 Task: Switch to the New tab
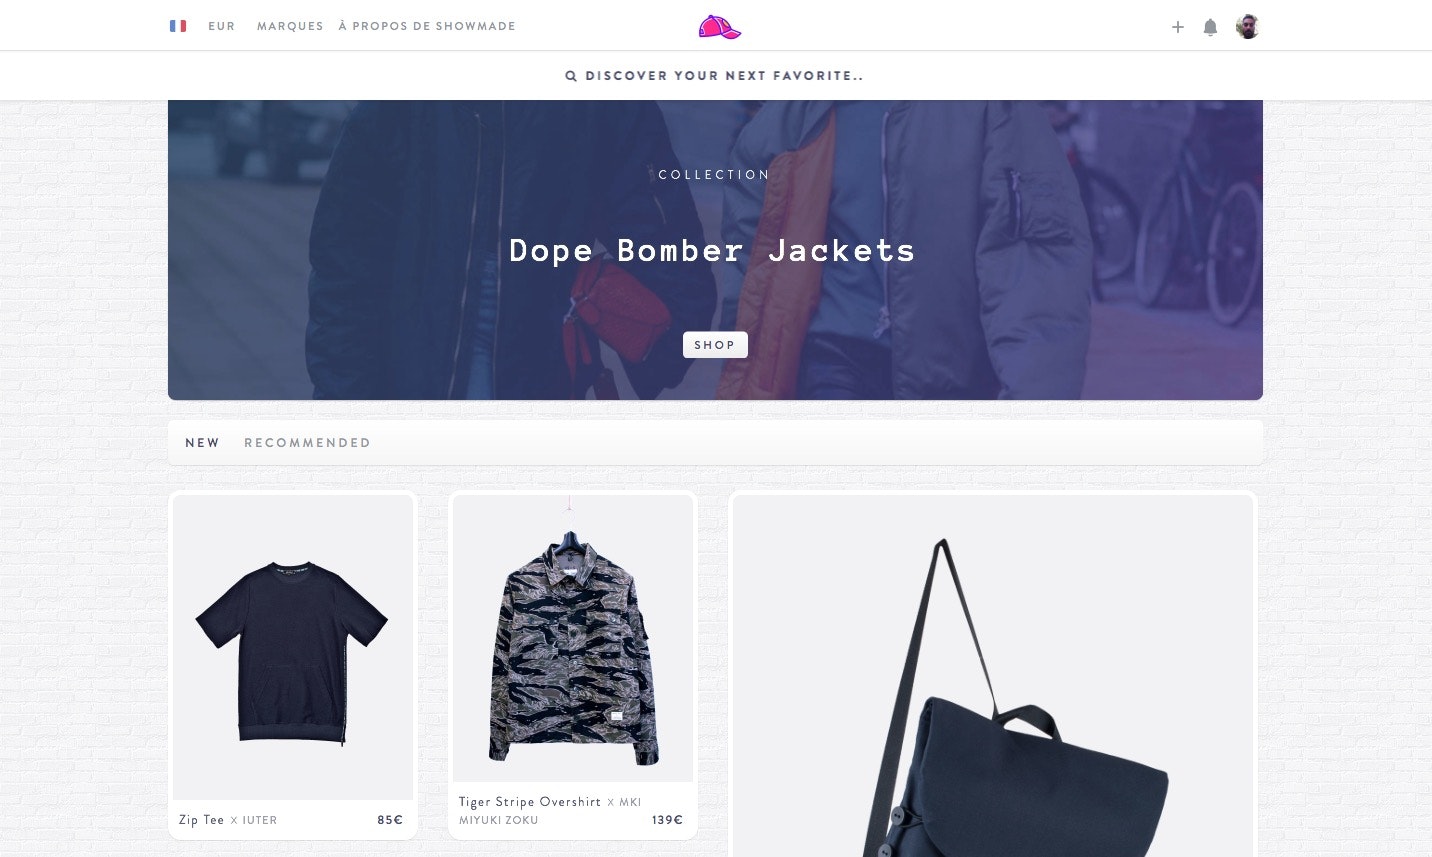pyautogui.click(x=202, y=443)
